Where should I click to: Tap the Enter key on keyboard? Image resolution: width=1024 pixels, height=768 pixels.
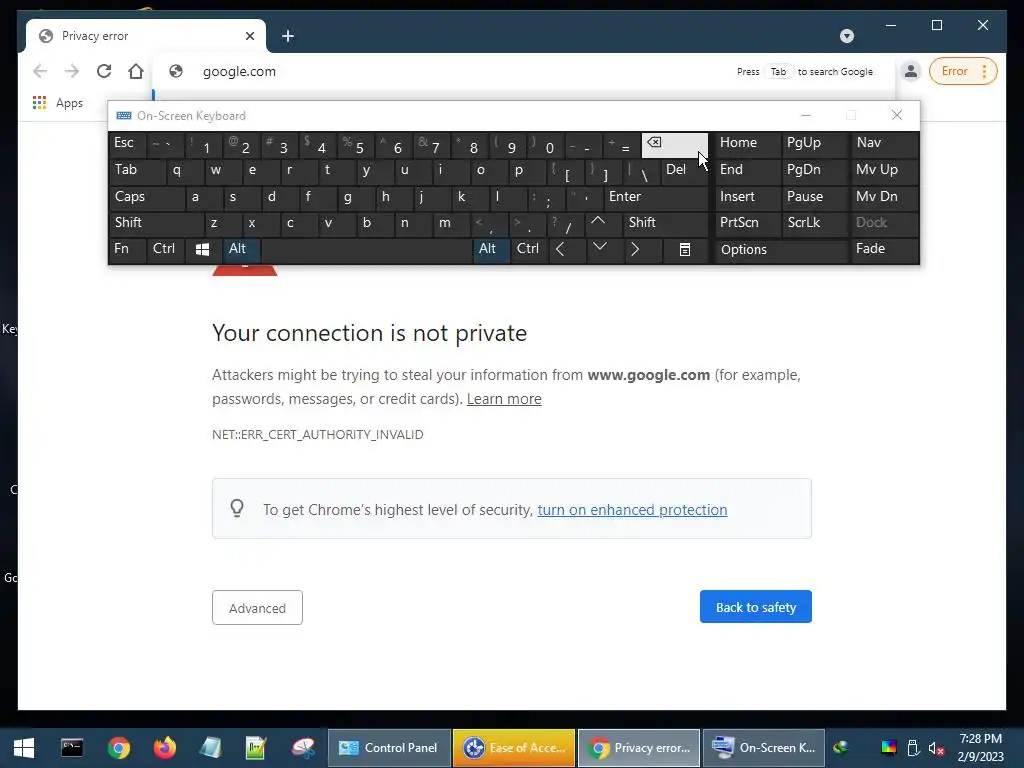[x=655, y=197]
